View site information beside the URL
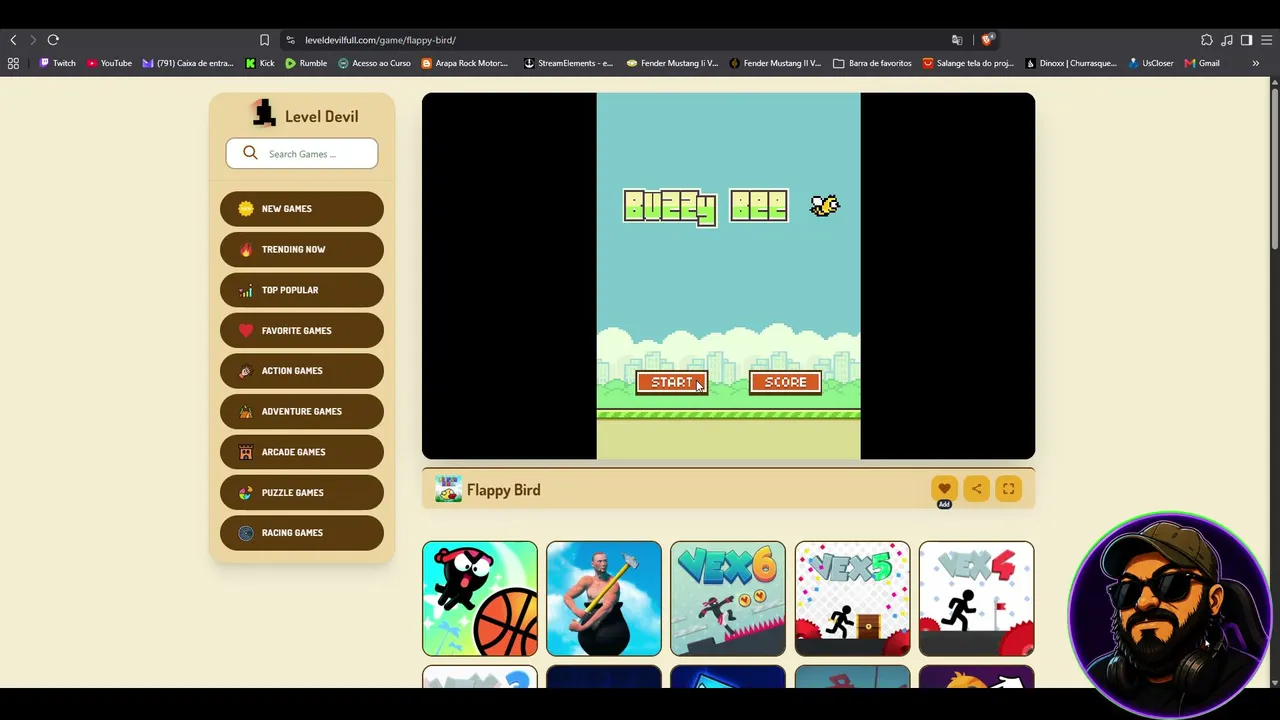The image size is (1280, 720). click(290, 40)
